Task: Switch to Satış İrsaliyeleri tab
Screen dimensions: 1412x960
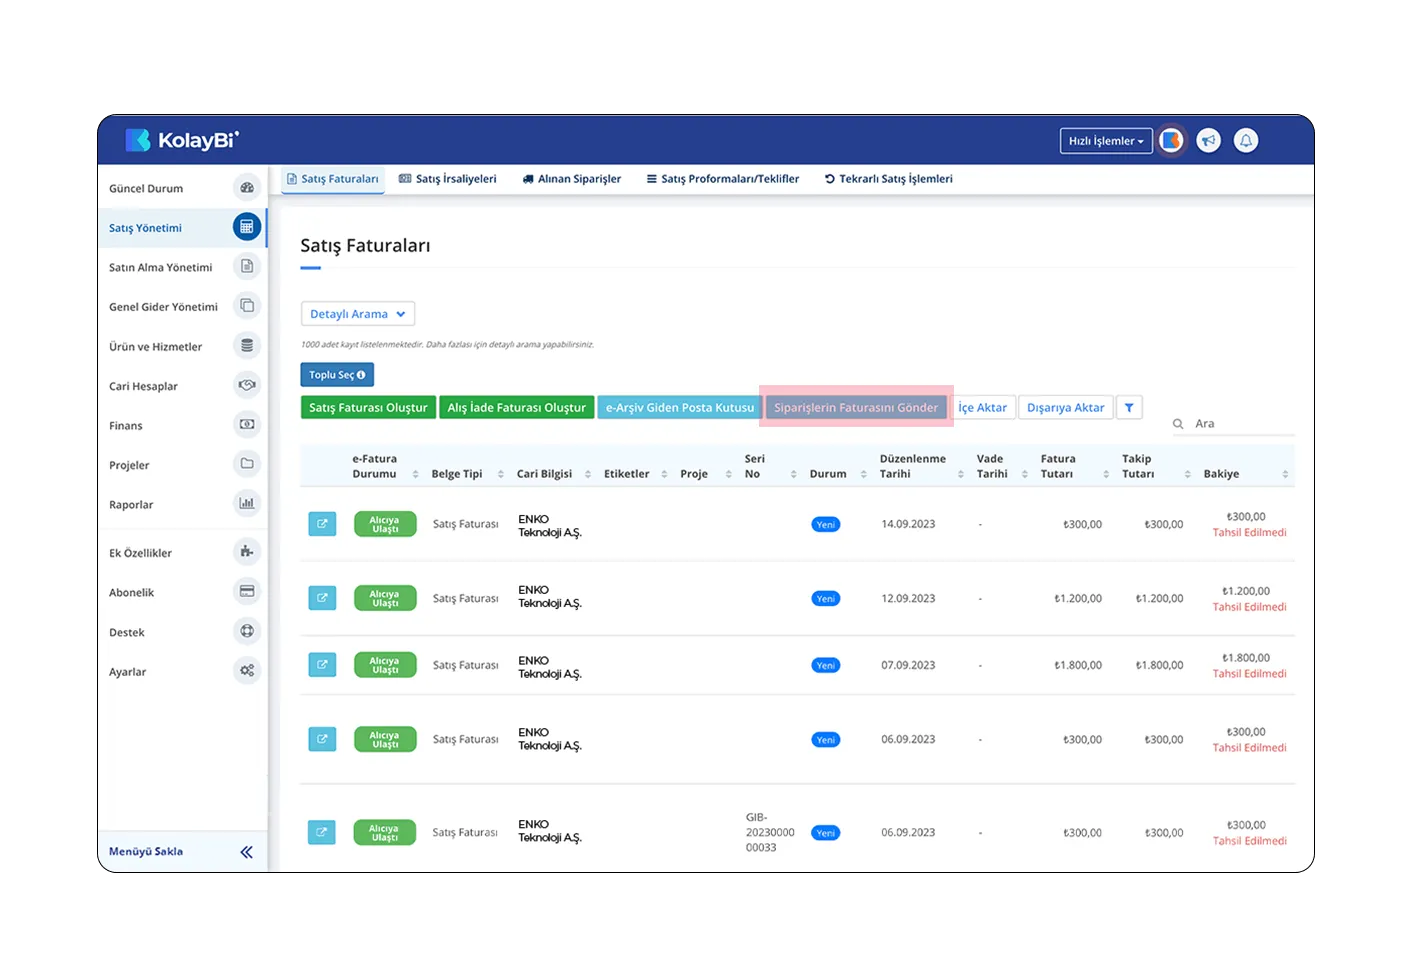Action: pyautogui.click(x=448, y=179)
